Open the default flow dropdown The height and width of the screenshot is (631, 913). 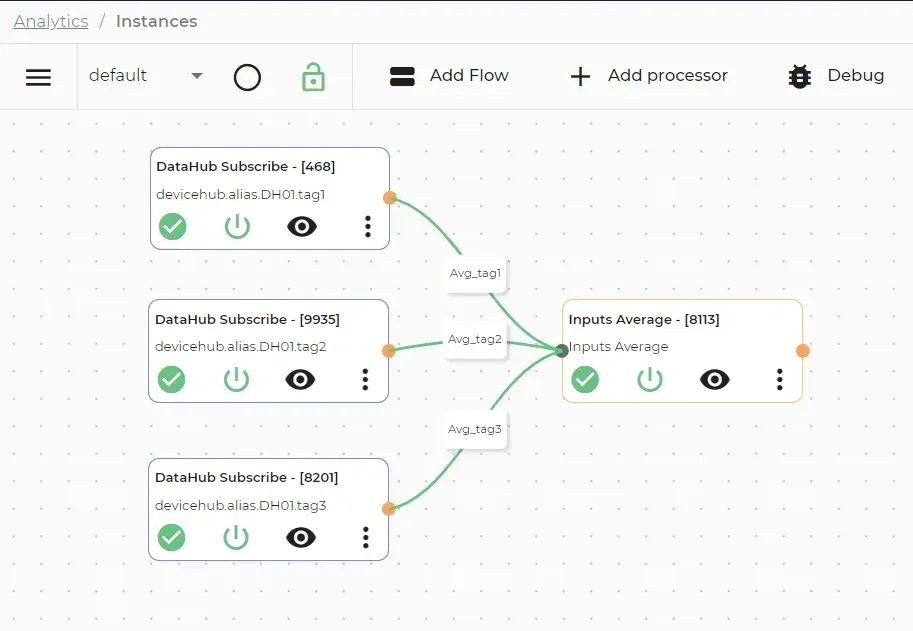[x=146, y=76]
